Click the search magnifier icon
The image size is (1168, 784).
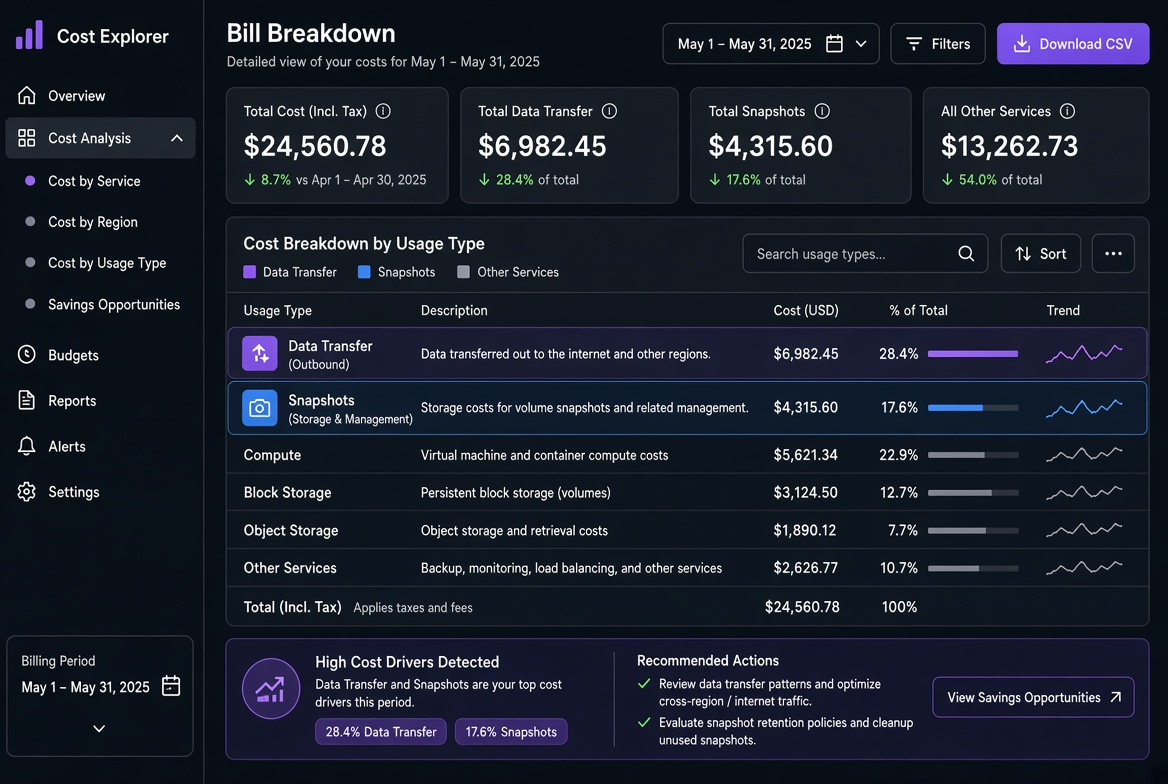[x=965, y=253]
